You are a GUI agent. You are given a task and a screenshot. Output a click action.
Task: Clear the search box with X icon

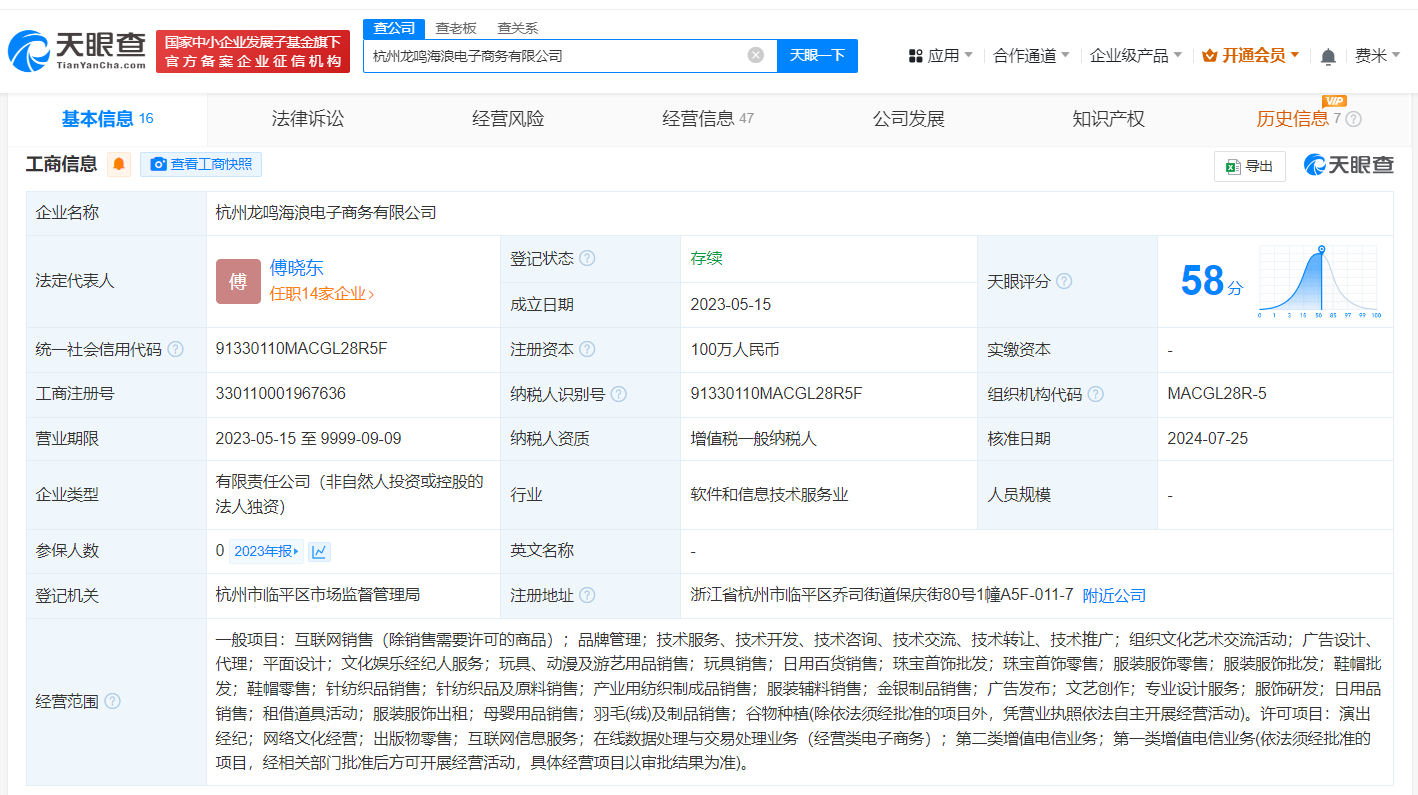(756, 55)
